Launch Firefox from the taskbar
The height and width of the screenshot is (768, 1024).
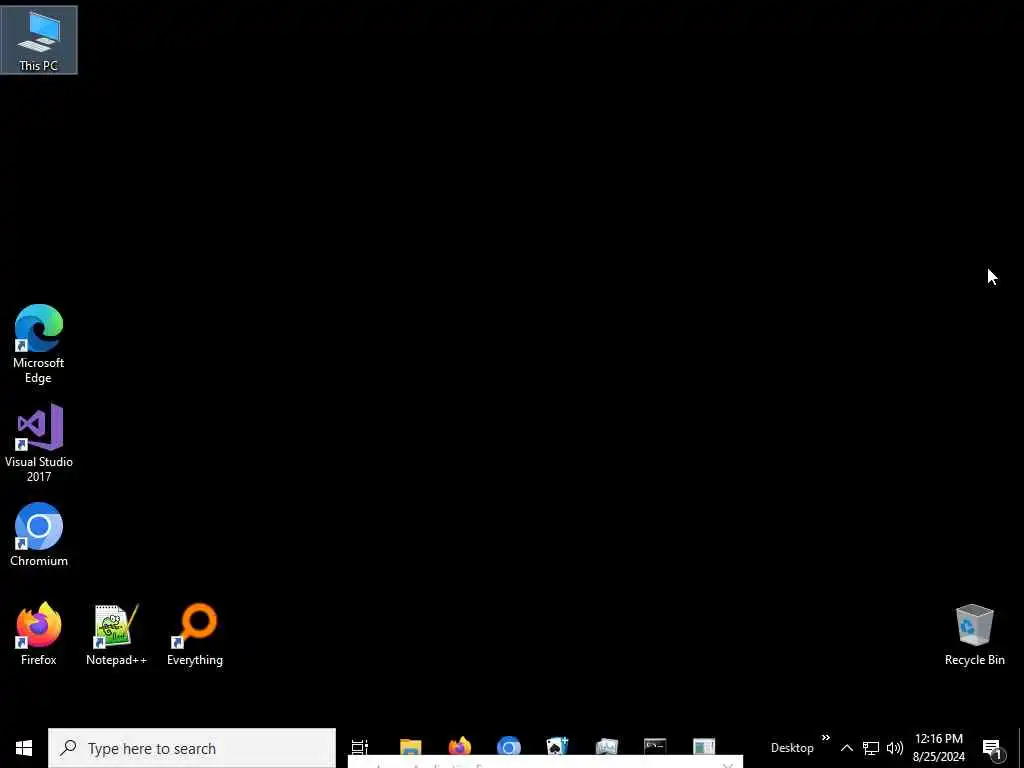pos(460,747)
